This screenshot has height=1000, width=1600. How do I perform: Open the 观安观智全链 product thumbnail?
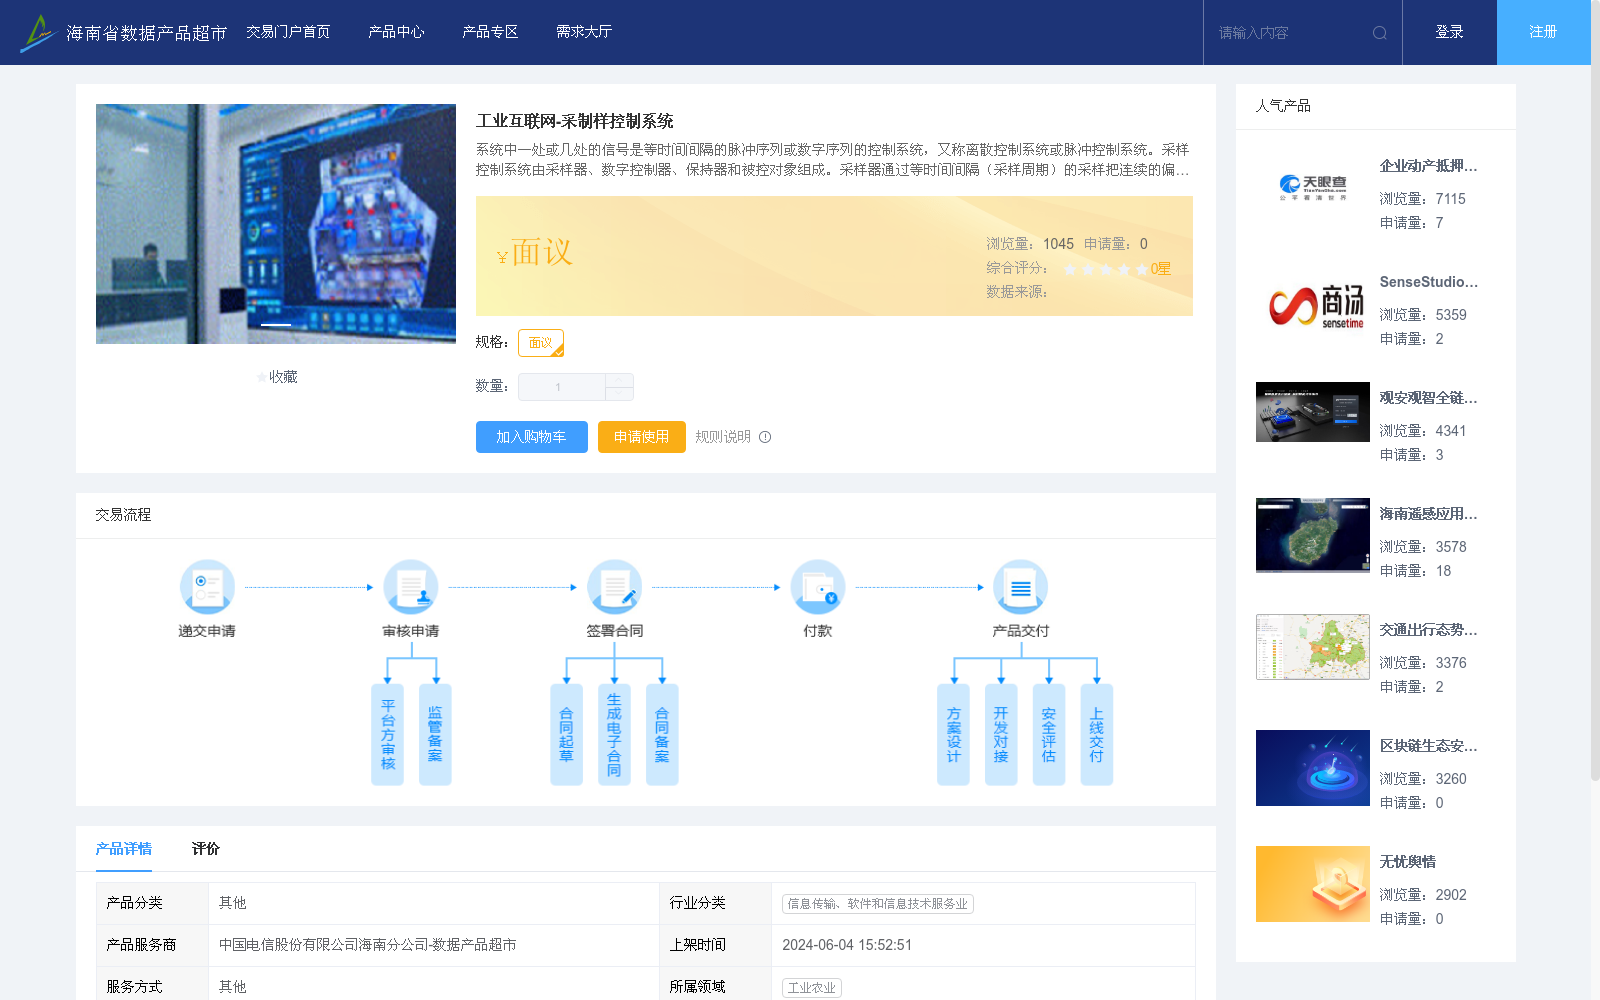pyautogui.click(x=1313, y=412)
